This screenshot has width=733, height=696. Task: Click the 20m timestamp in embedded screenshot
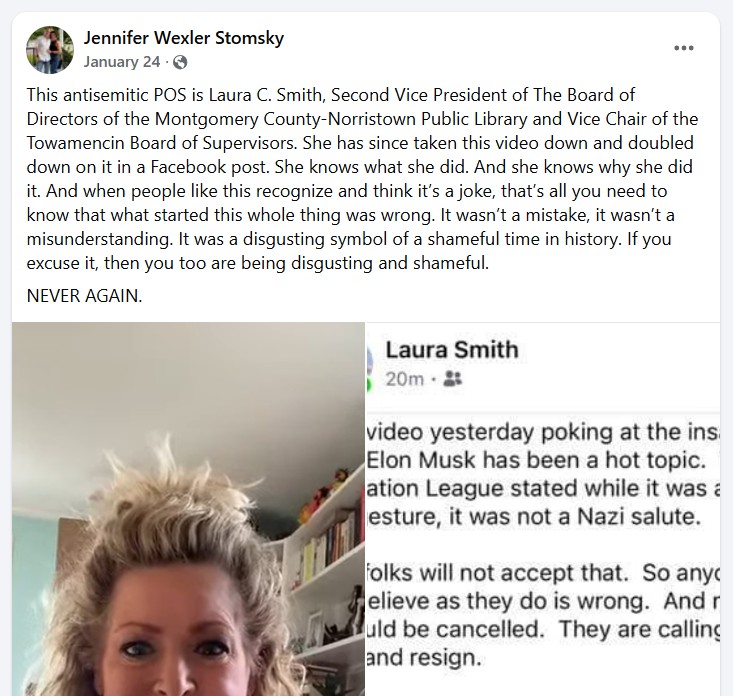(x=405, y=379)
